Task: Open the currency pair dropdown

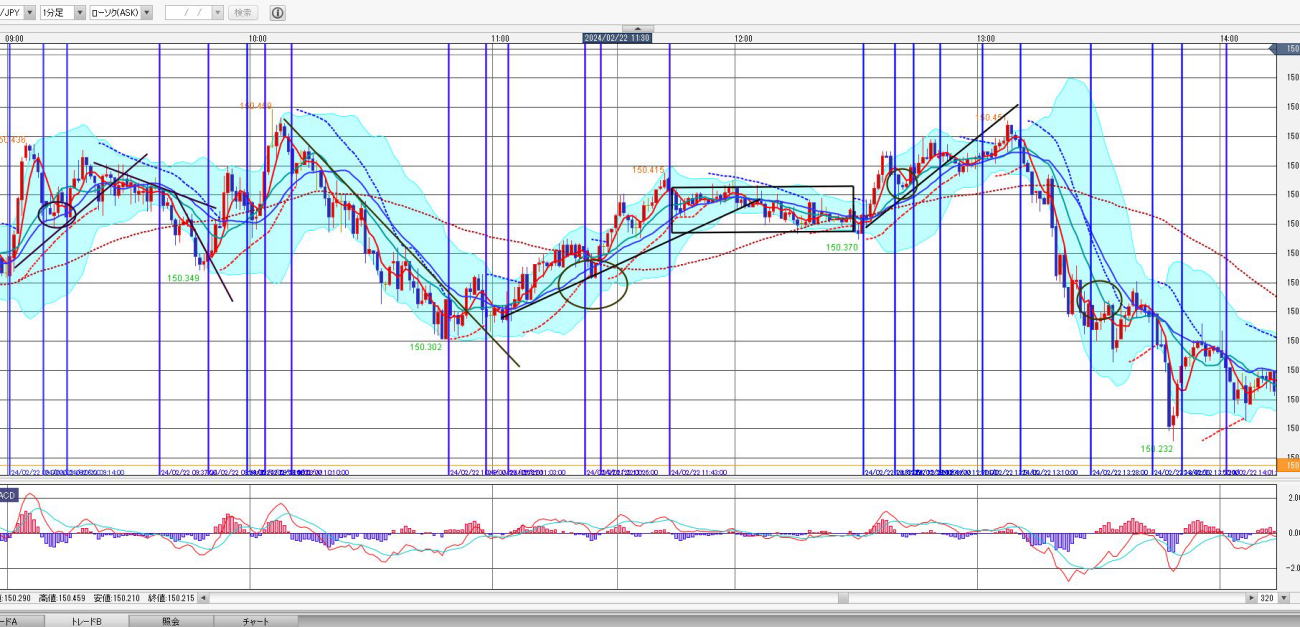Action: (28, 13)
